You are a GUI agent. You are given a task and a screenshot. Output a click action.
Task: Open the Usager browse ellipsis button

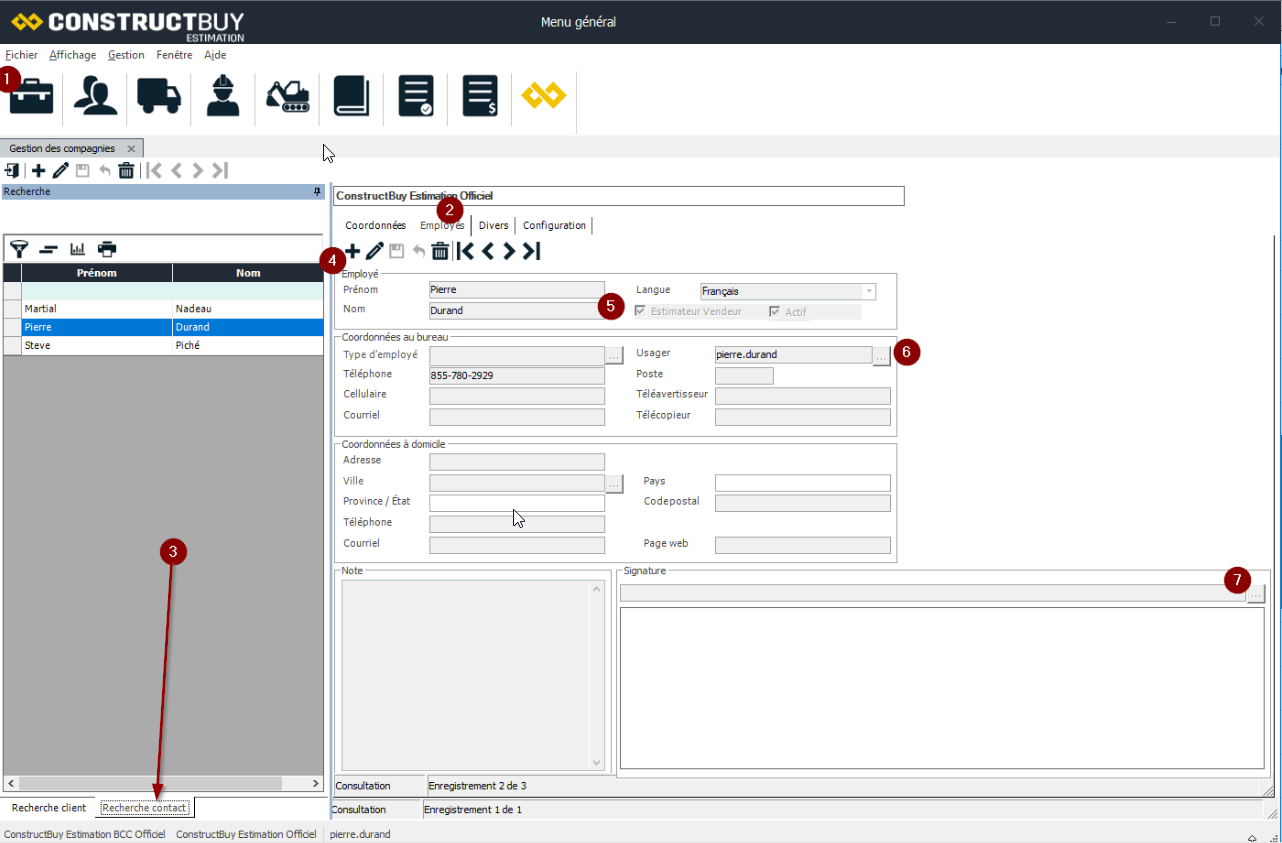[881, 355]
